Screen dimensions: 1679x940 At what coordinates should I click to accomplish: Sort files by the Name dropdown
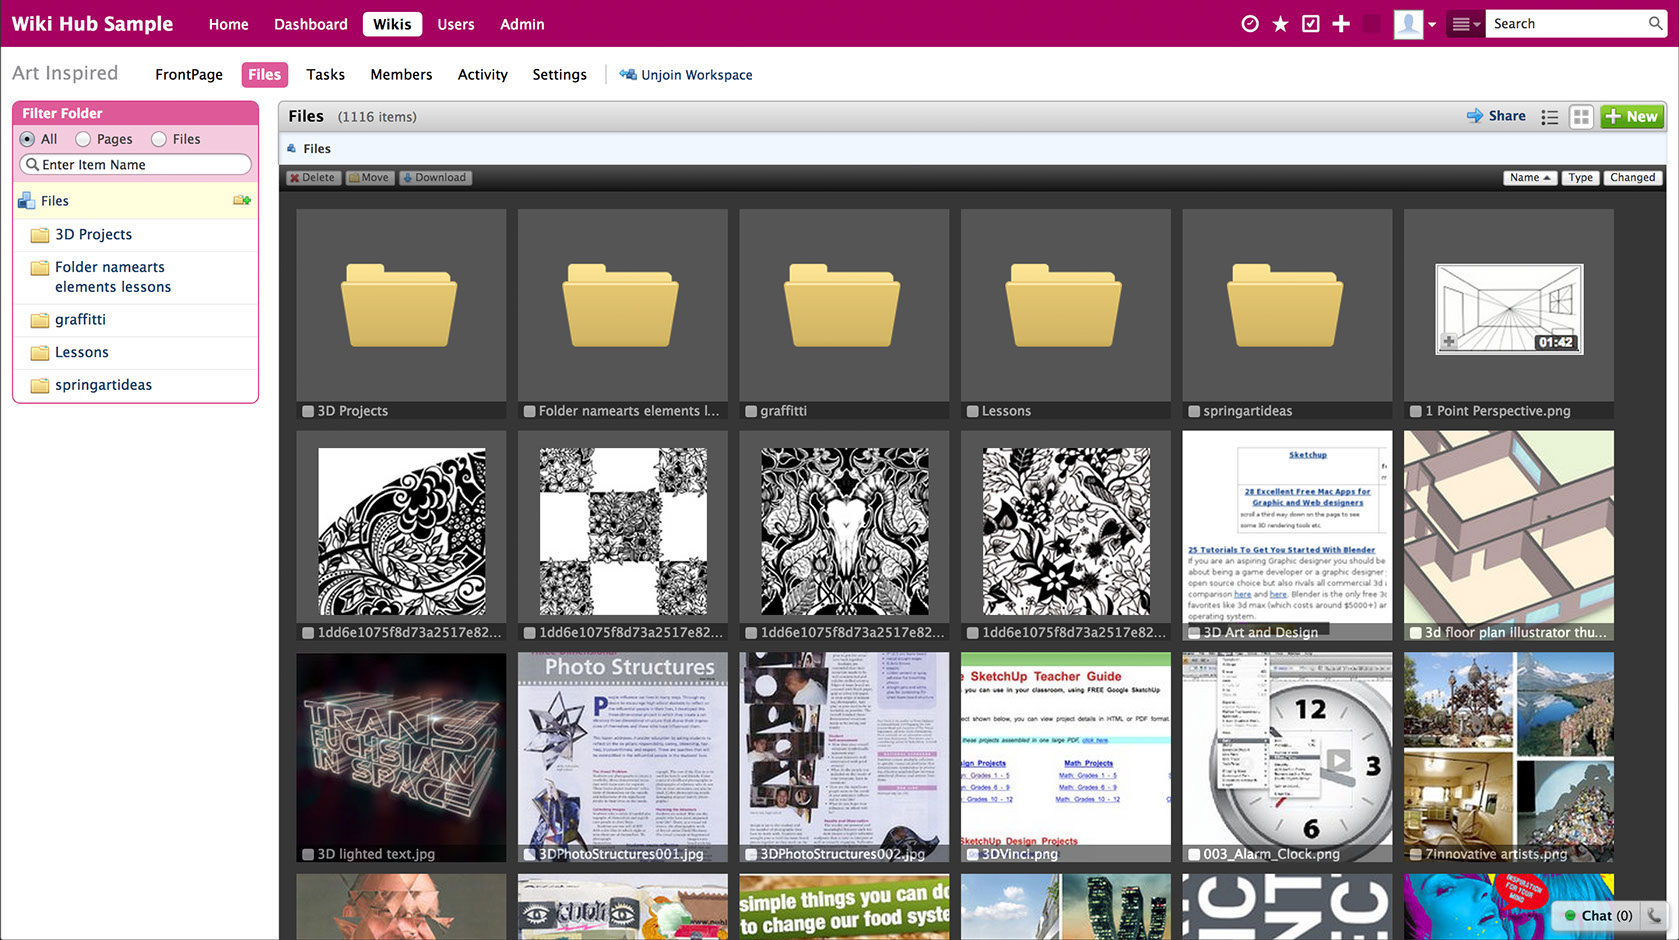click(x=1529, y=178)
